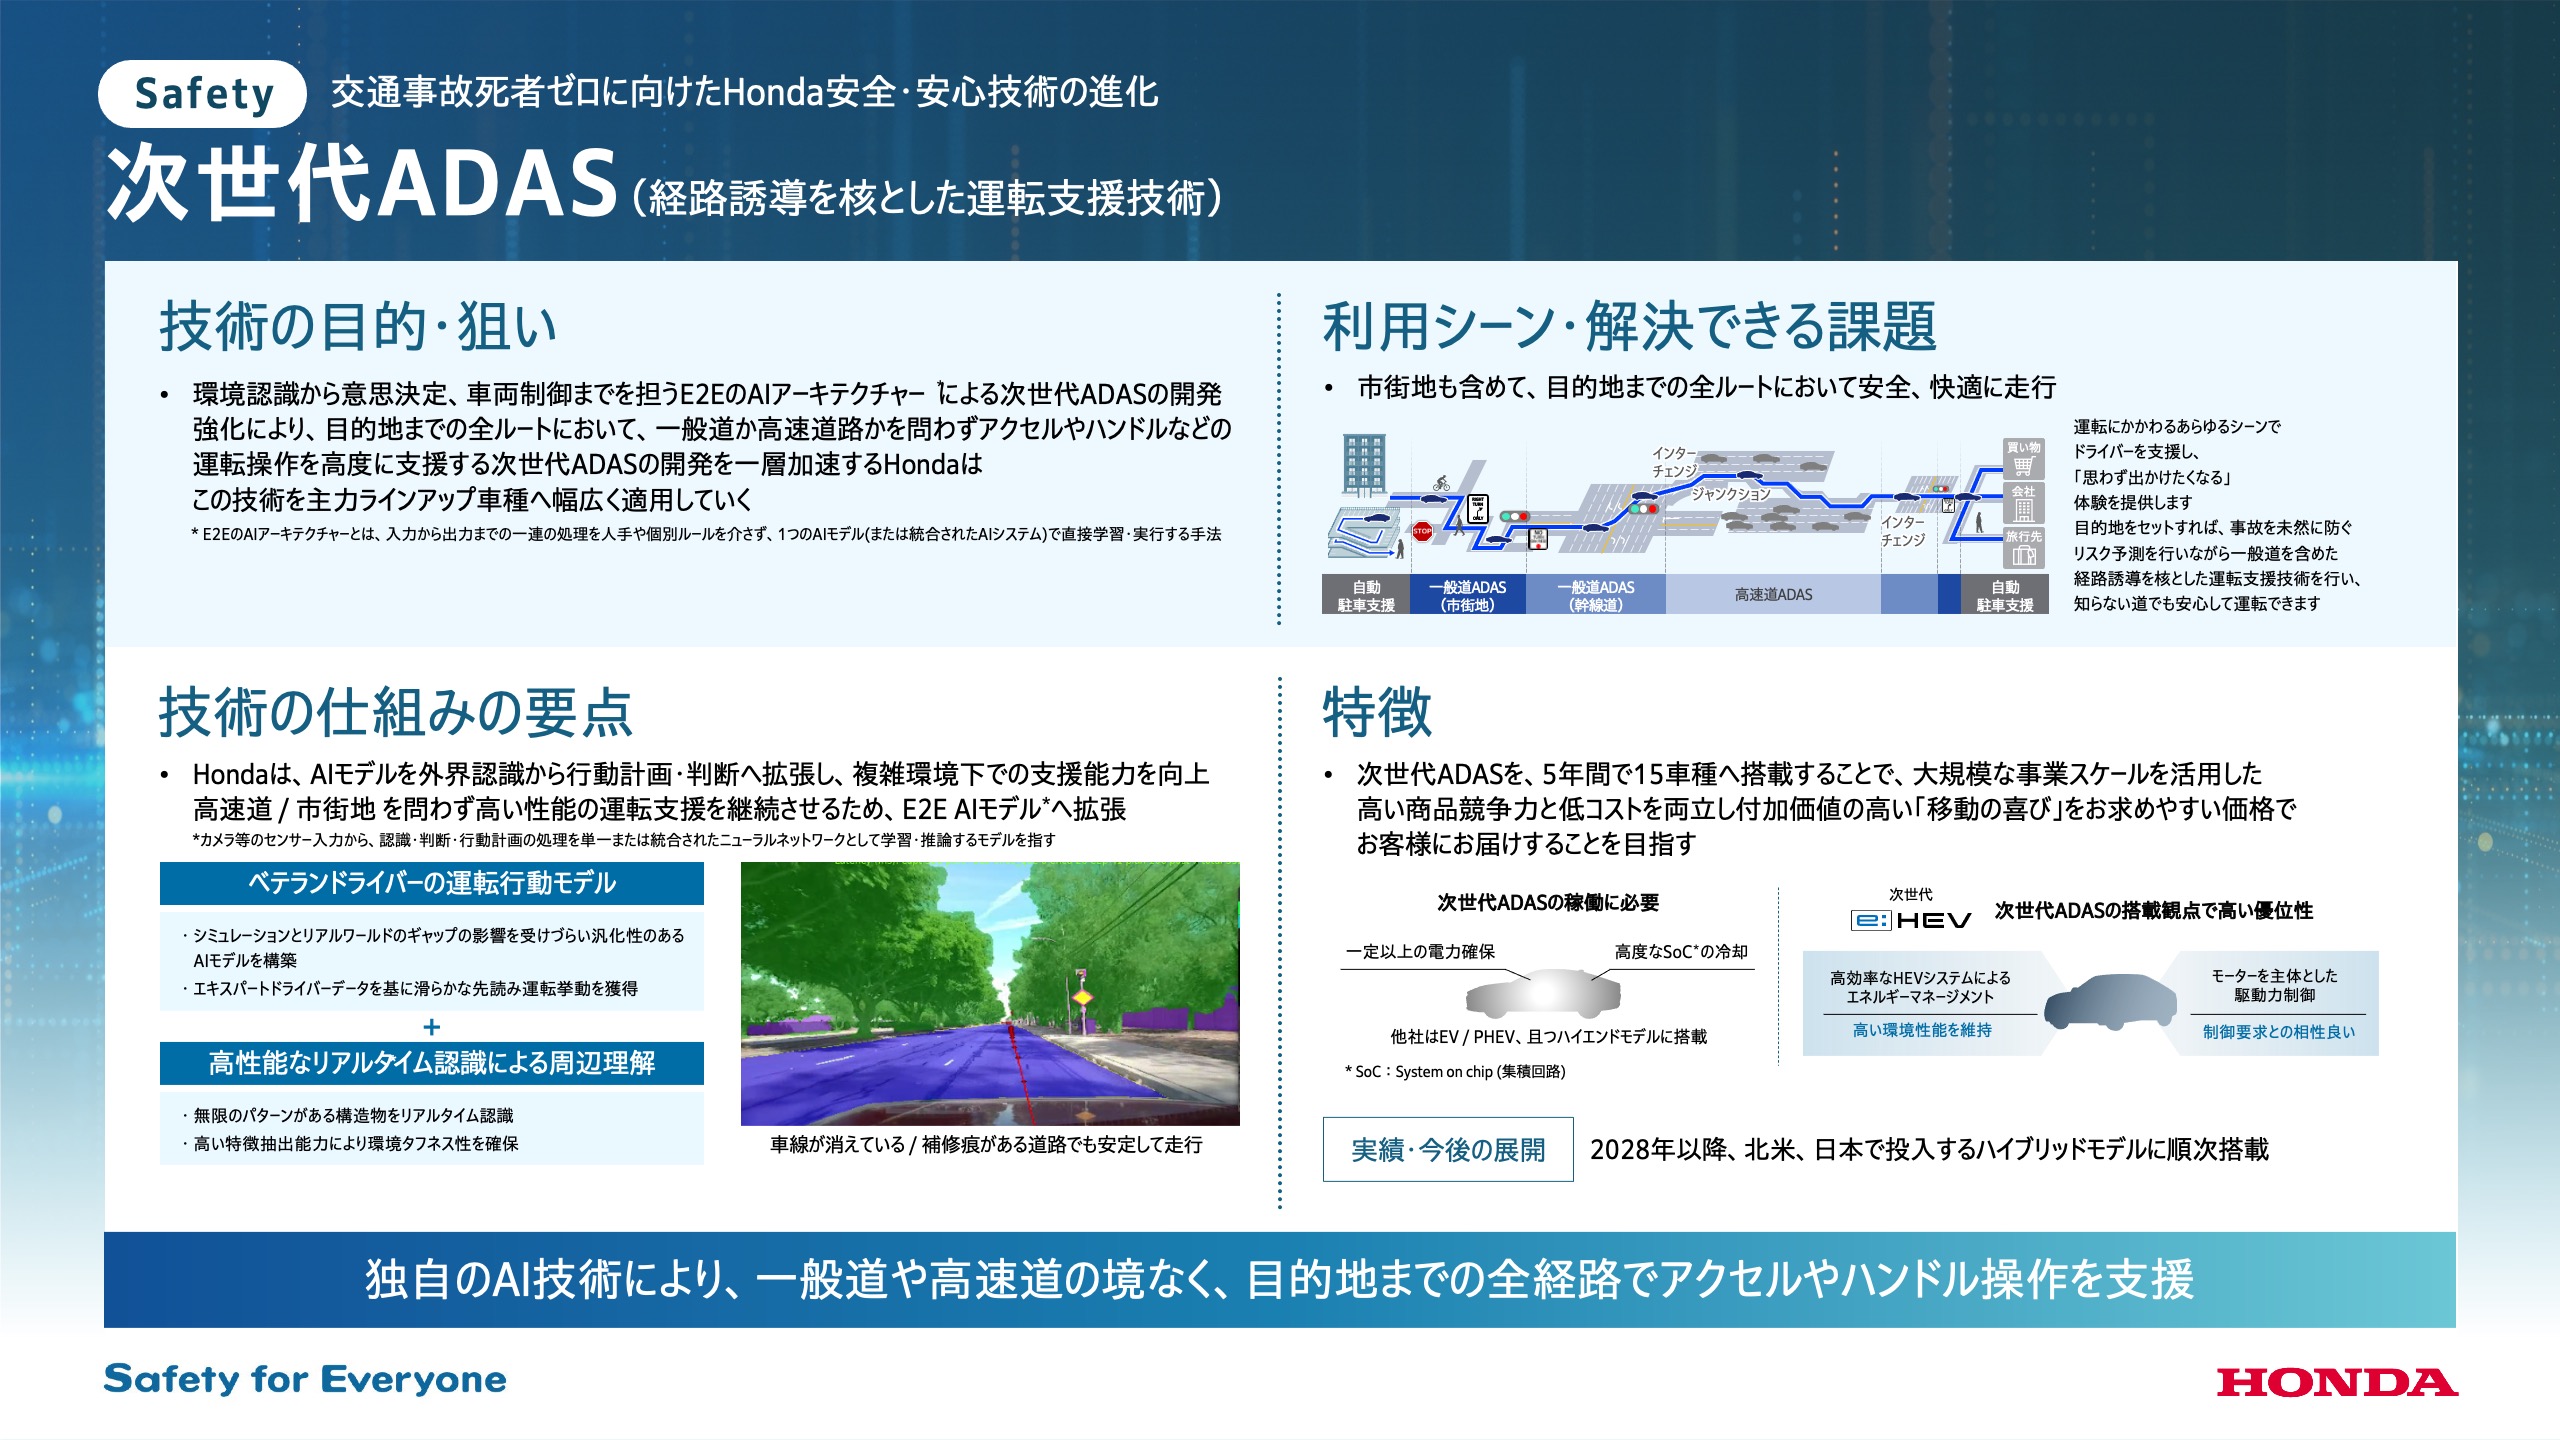Click the SoC : System on chip footnote

(x=1455, y=1072)
